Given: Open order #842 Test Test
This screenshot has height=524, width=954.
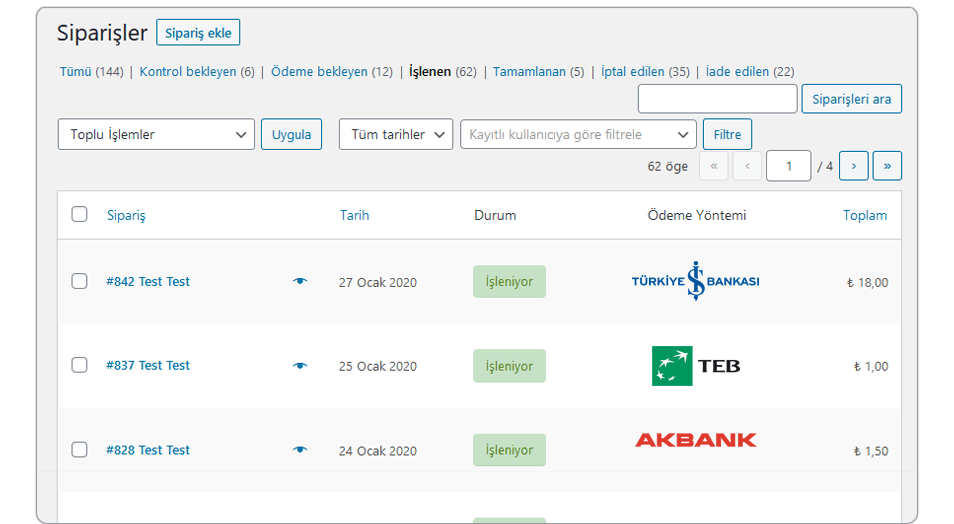Looking at the screenshot, I should 148,281.
